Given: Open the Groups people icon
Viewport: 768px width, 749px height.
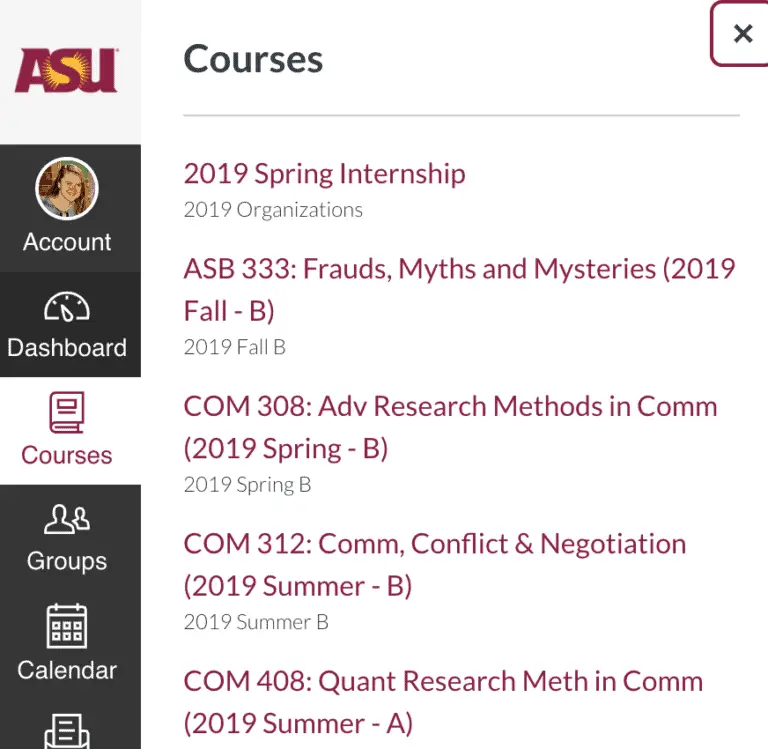Looking at the screenshot, I should [x=67, y=519].
